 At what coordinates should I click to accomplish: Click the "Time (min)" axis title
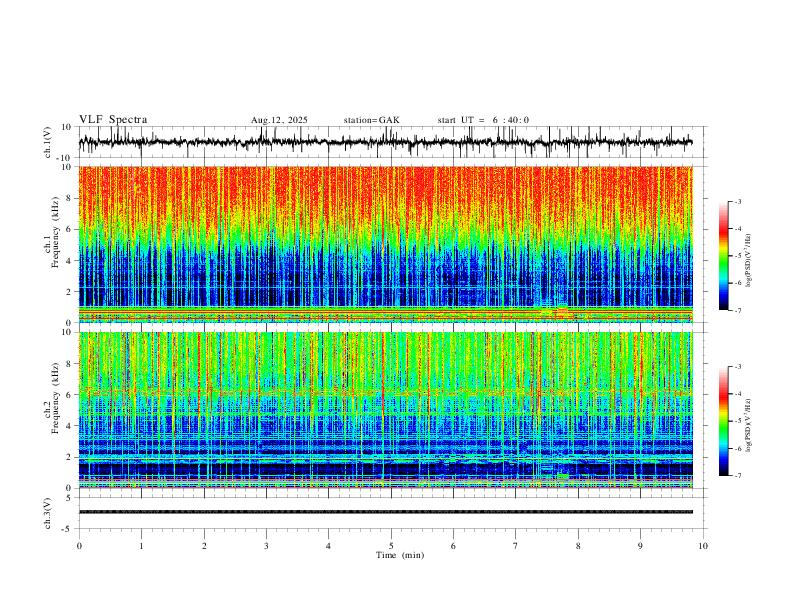click(x=400, y=555)
